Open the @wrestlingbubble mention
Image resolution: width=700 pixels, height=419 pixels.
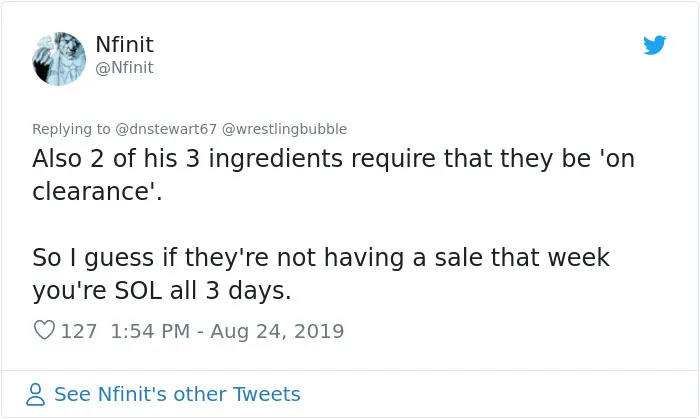[284, 129]
